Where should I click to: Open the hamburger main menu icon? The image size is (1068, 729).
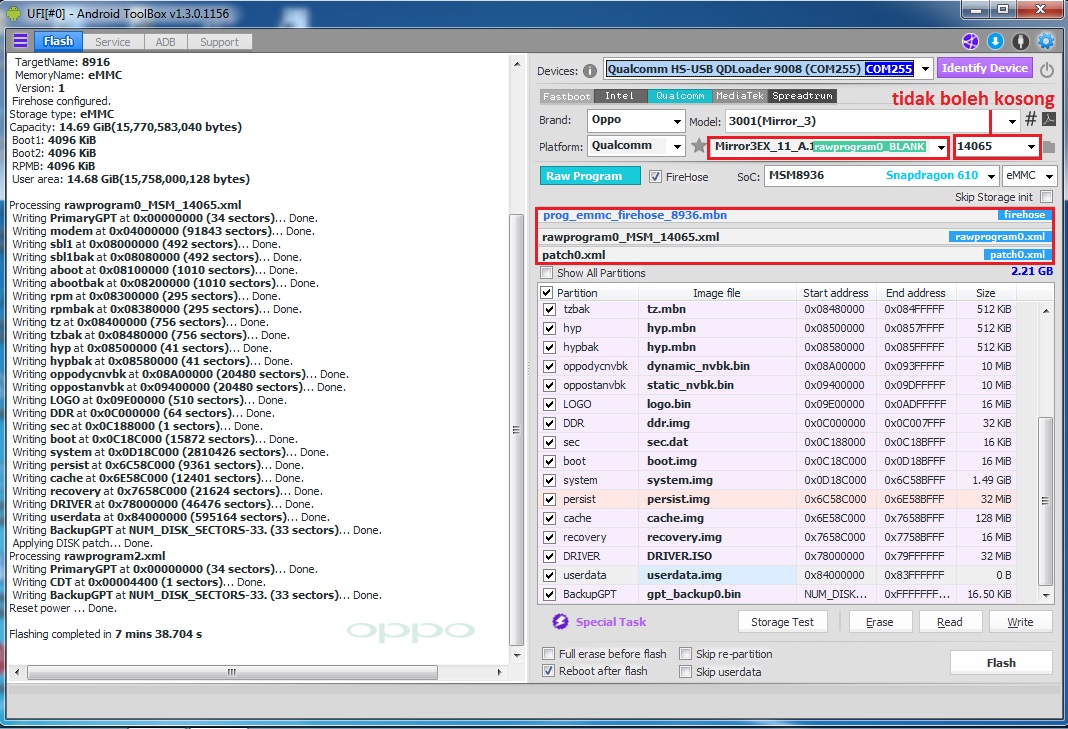[x=20, y=41]
